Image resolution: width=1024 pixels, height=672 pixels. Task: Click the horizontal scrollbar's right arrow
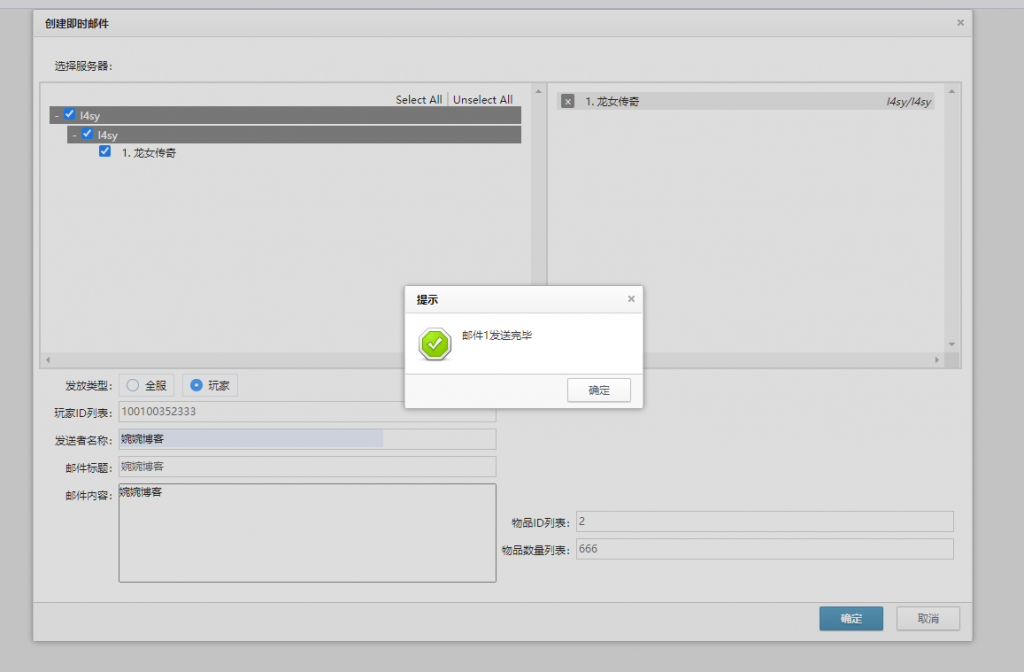(937, 360)
